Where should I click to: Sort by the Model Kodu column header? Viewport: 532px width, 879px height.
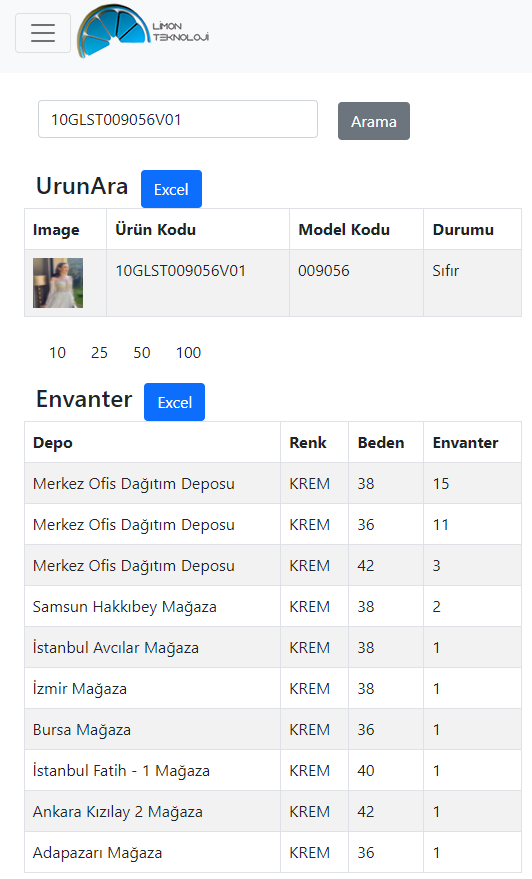[x=344, y=230]
